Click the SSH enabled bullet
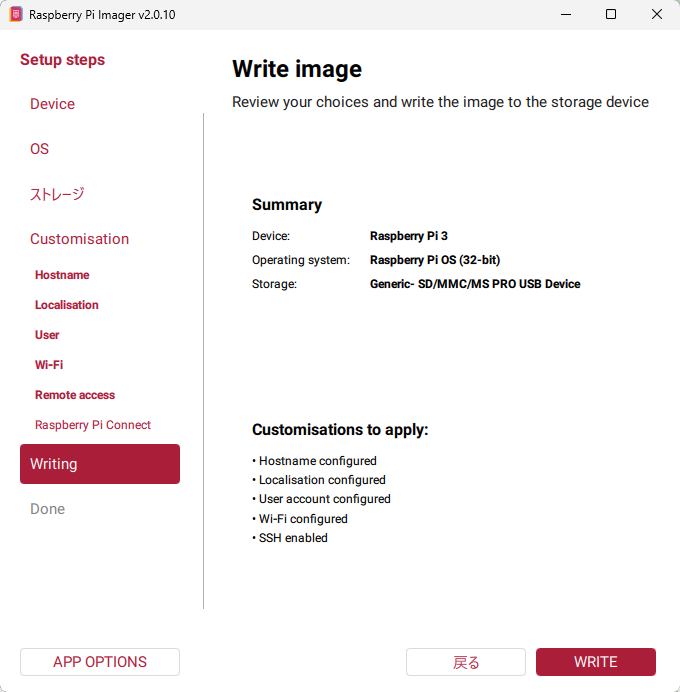This screenshot has height=692, width=680. 290,538
